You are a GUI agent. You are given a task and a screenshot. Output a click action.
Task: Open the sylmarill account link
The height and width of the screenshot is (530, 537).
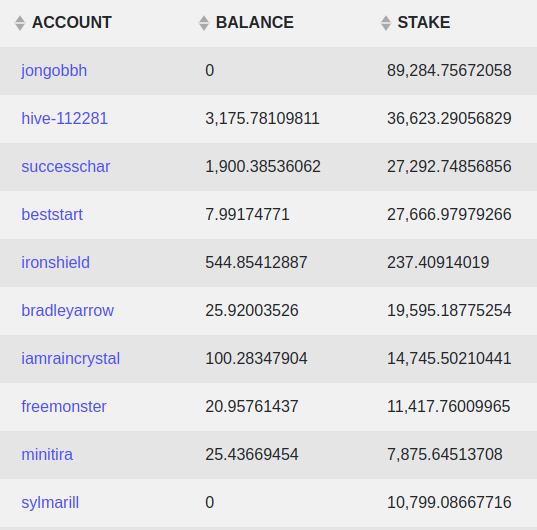pyautogui.click(x=50, y=503)
